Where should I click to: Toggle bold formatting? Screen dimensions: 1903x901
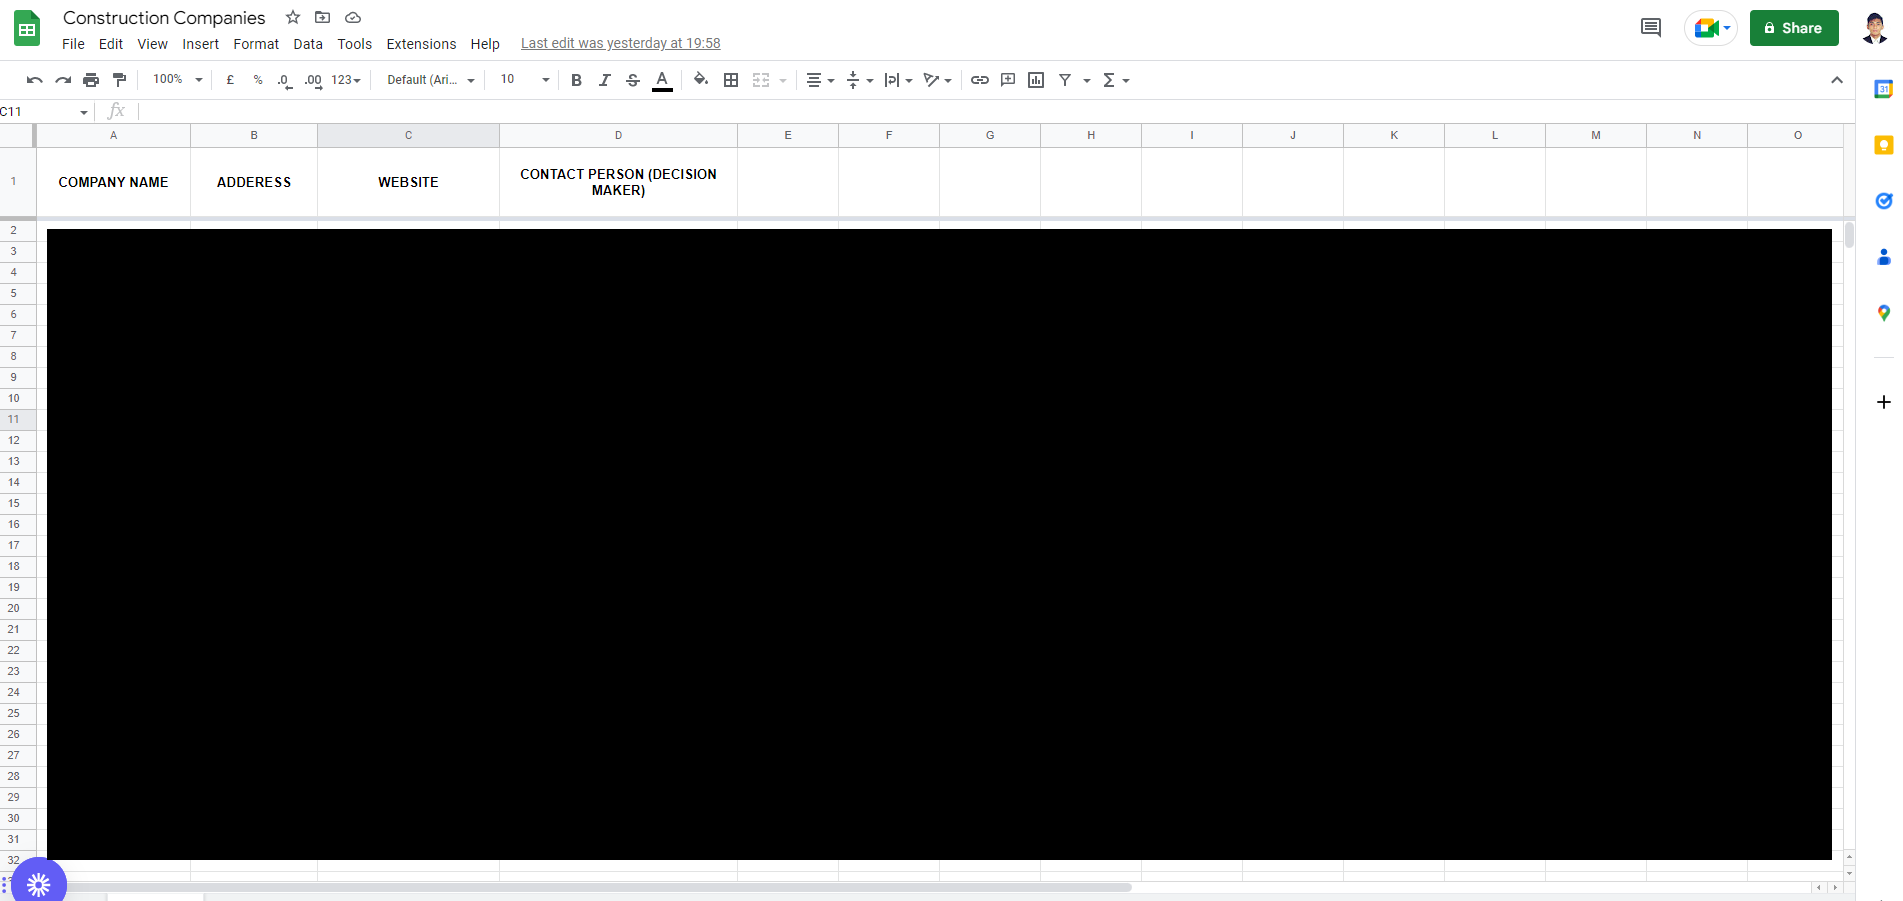[576, 80]
